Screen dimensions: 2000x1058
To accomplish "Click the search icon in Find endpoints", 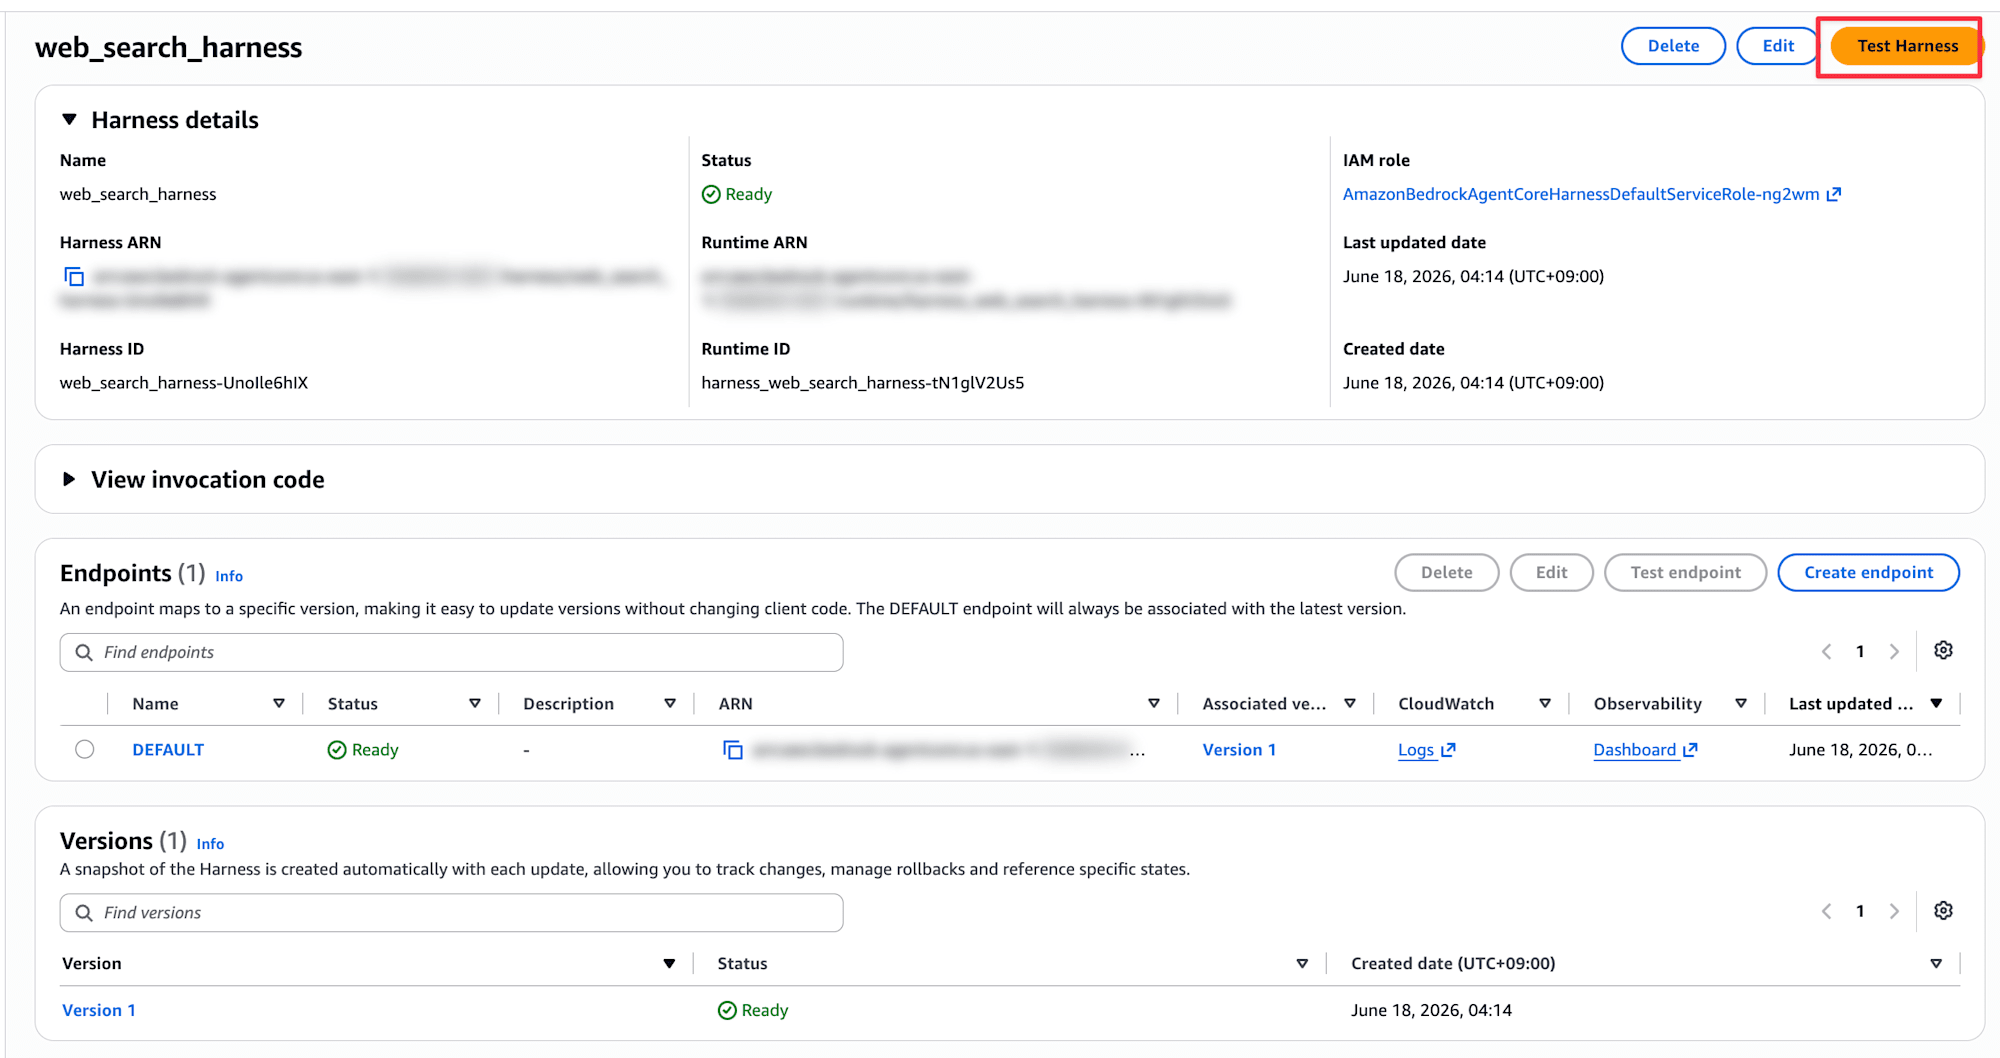I will [84, 652].
